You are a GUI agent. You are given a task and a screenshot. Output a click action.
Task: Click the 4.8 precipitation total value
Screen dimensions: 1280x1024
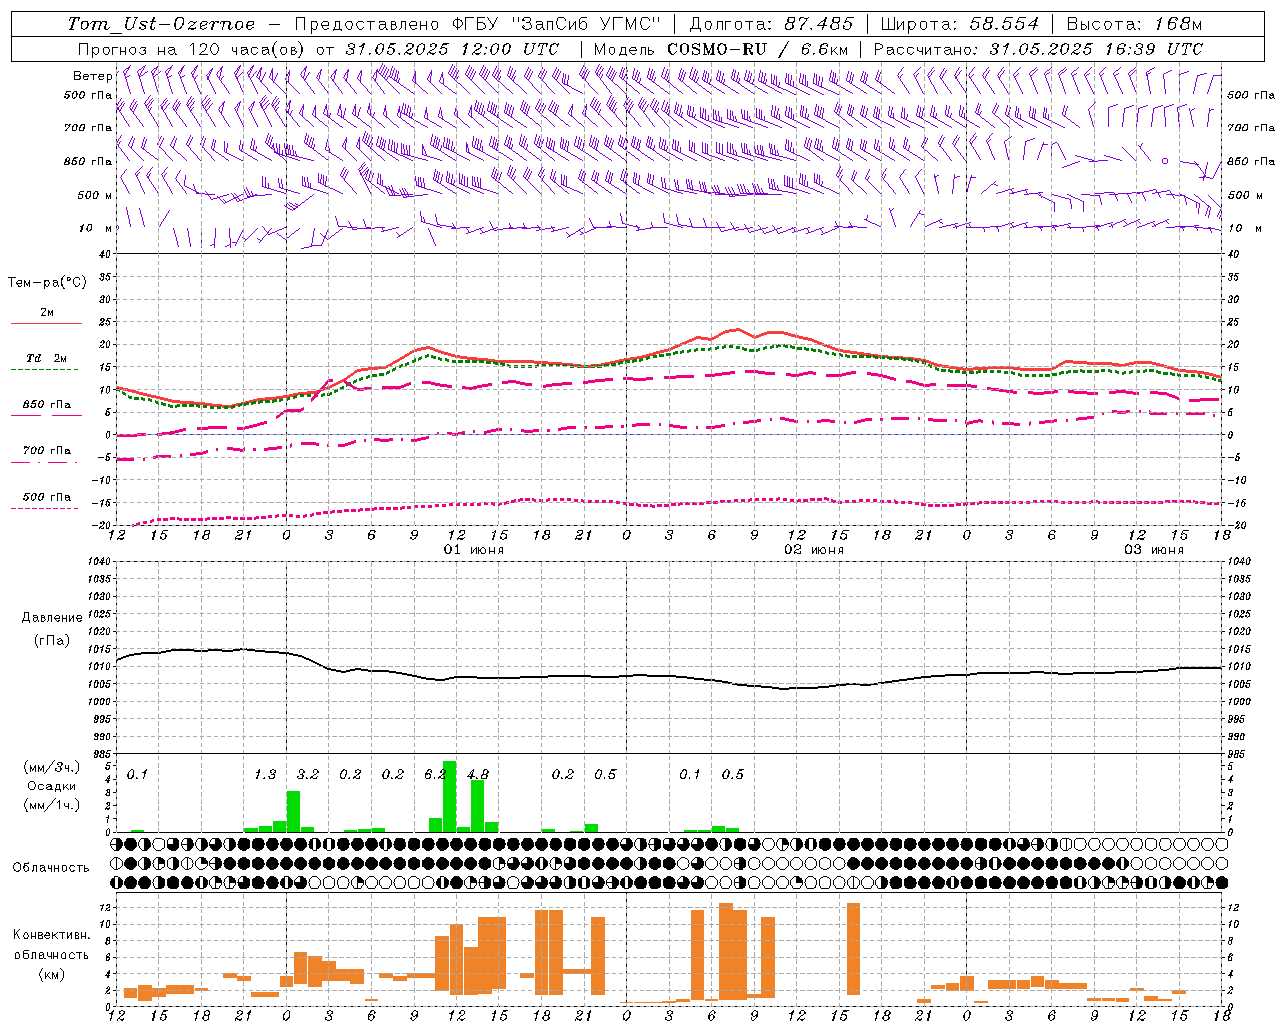(478, 775)
